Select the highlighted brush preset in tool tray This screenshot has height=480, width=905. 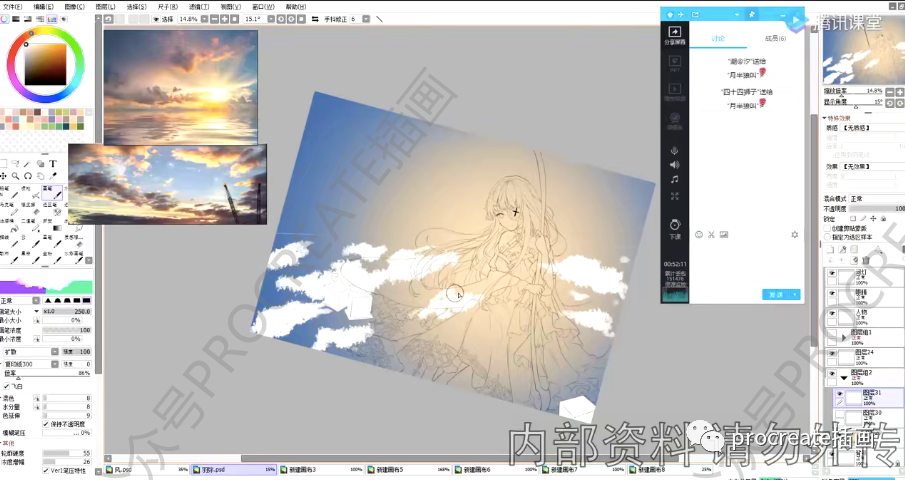tap(53, 192)
